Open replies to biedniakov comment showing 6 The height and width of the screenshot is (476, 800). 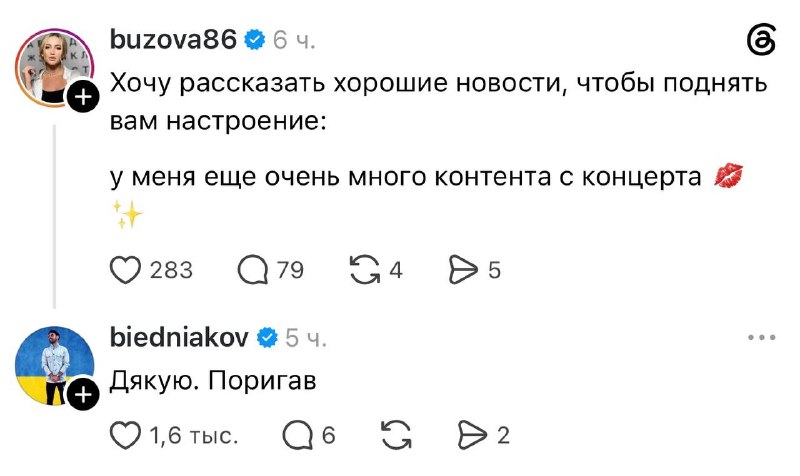[x=297, y=435]
